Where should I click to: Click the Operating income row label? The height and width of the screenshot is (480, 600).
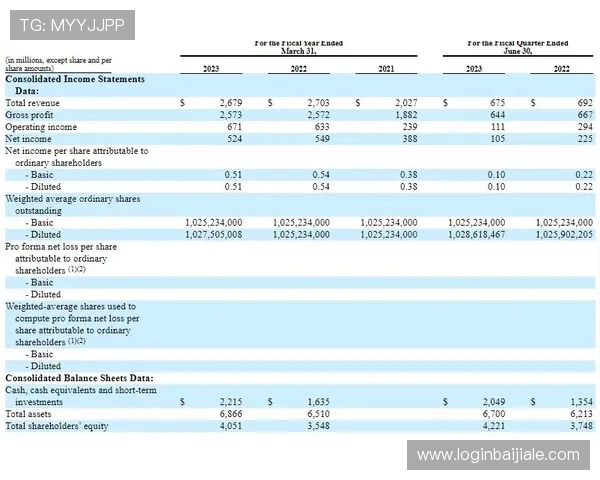(40, 127)
